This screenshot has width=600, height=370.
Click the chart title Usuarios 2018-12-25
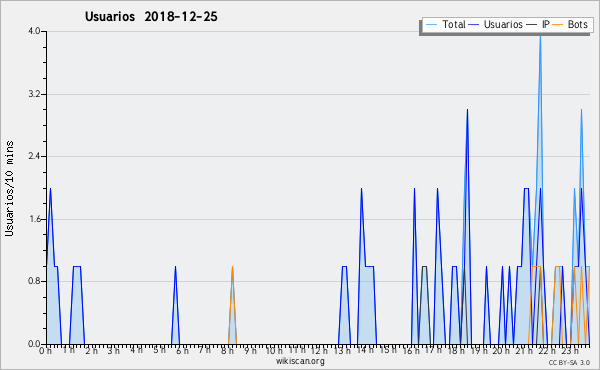pos(151,17)
